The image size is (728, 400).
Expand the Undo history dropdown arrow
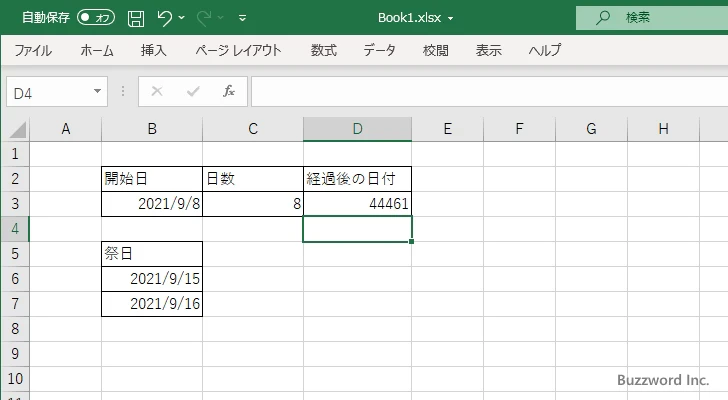tap(182, 18)
